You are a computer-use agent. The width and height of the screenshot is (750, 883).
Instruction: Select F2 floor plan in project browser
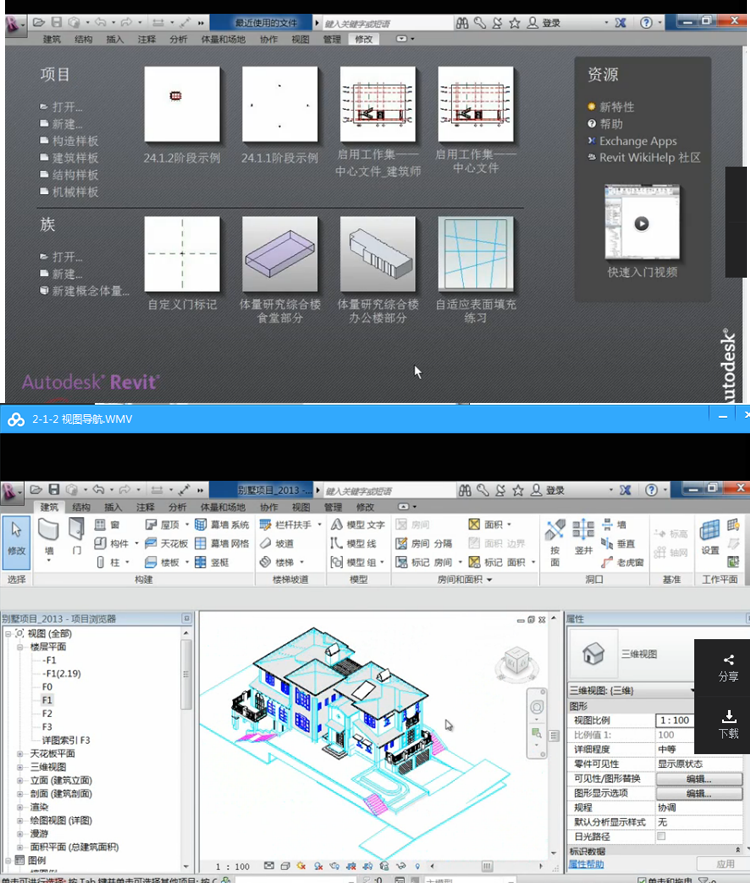(47, 713)
